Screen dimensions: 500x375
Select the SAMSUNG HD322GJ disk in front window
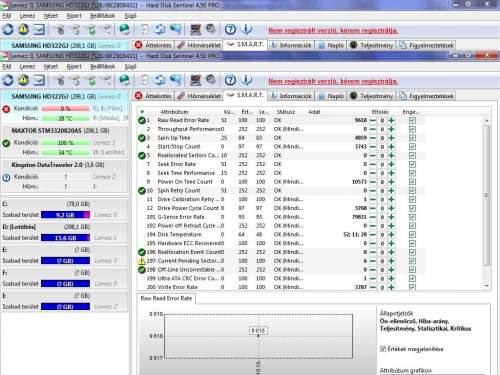pyautogui.click(x=64, y=108)
